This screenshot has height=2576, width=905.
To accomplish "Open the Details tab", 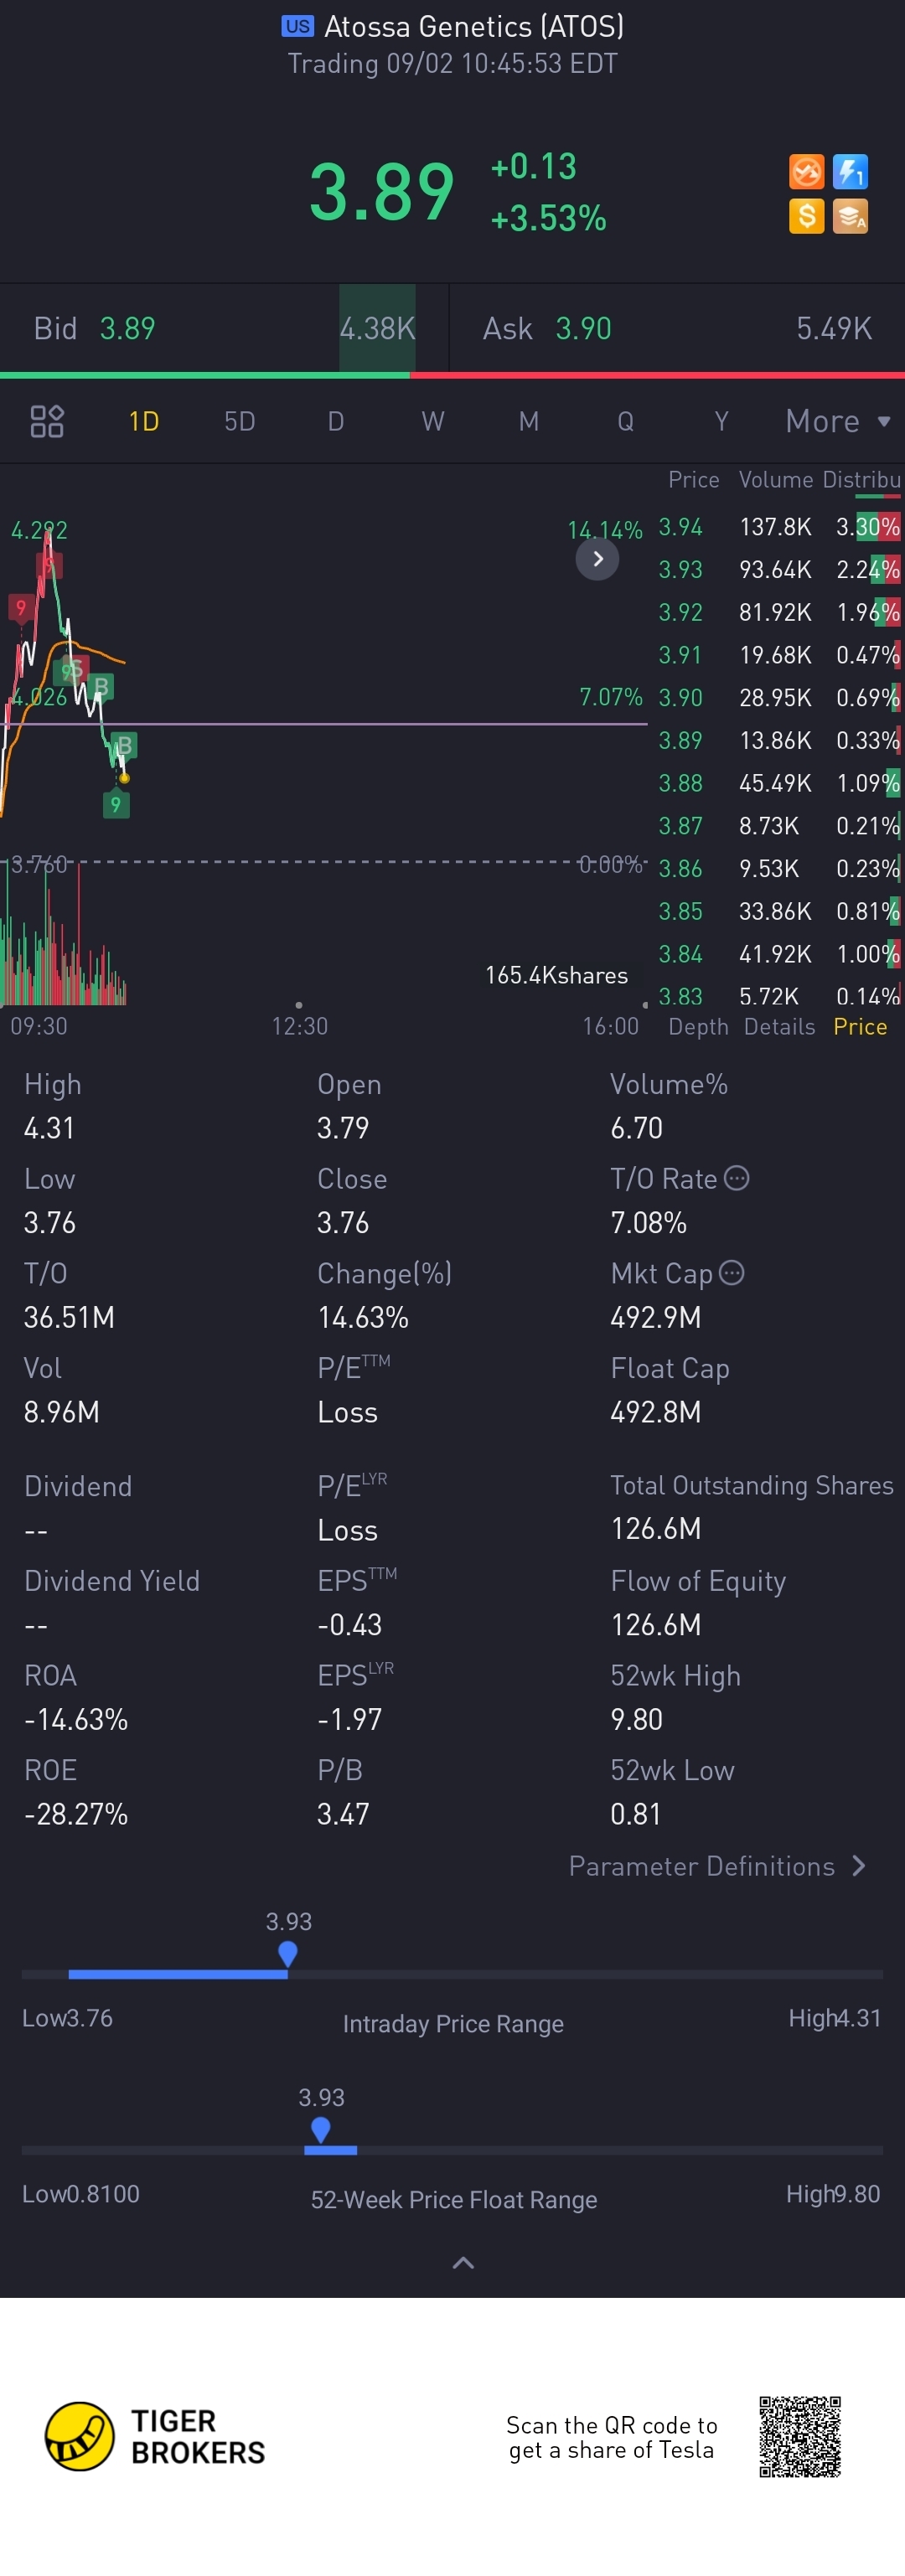I will tap(779, 1027).
